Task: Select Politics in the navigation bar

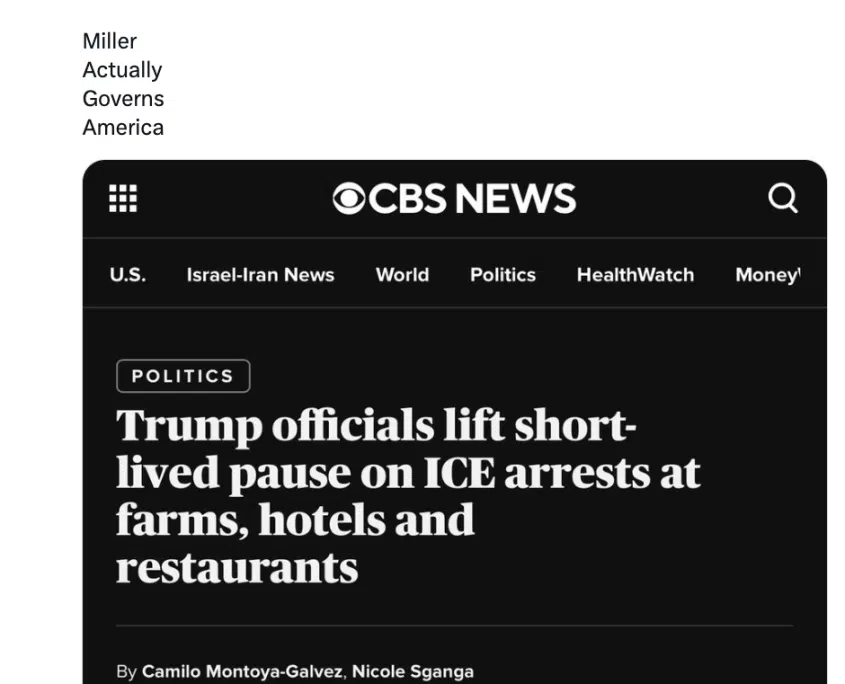Action: (x=503, y=275)
